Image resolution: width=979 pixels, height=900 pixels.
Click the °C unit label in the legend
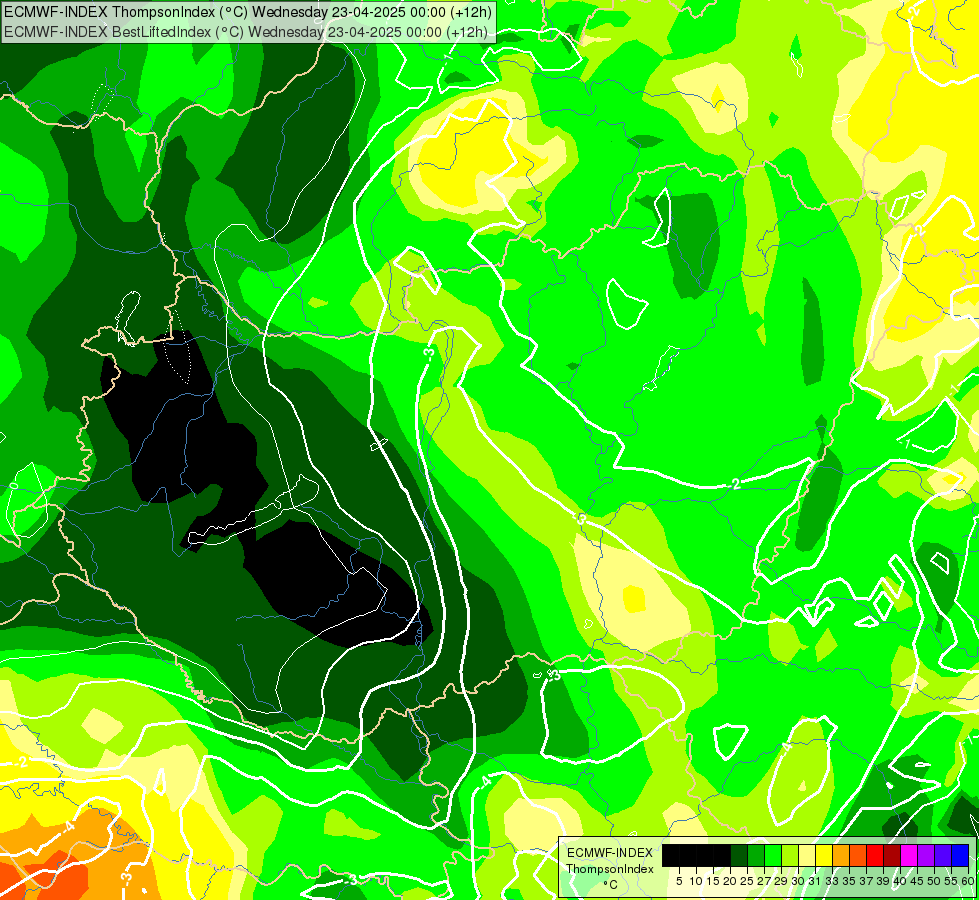(611, 885)
